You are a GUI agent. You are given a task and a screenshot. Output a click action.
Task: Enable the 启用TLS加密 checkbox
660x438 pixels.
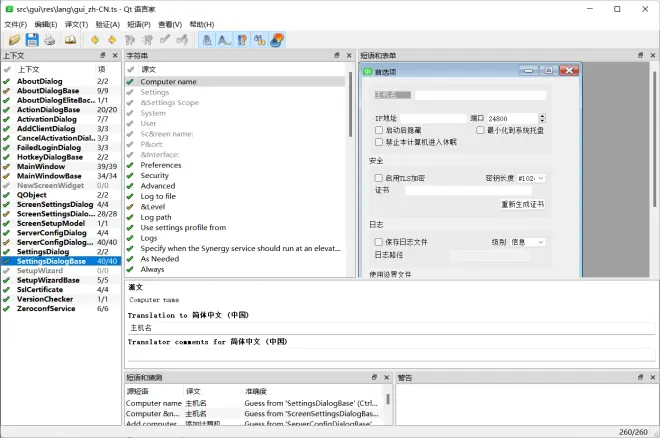[x=379, y=178]
